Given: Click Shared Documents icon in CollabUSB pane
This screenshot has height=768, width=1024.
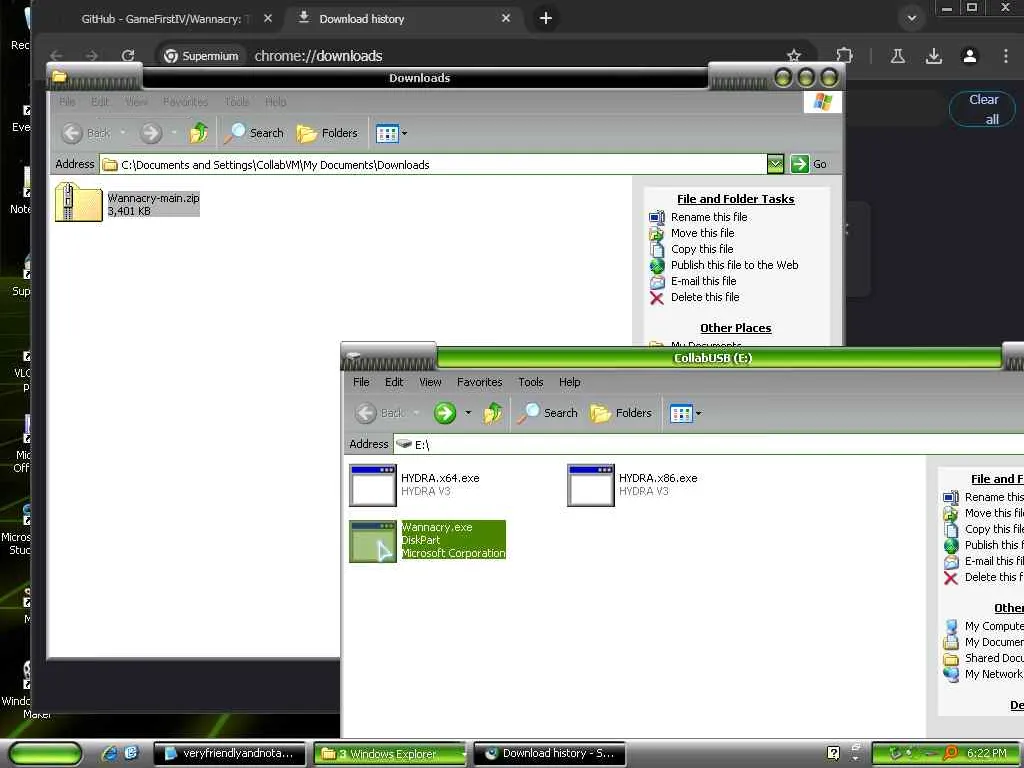Looking at the screenshot, I should click(951, 658).
